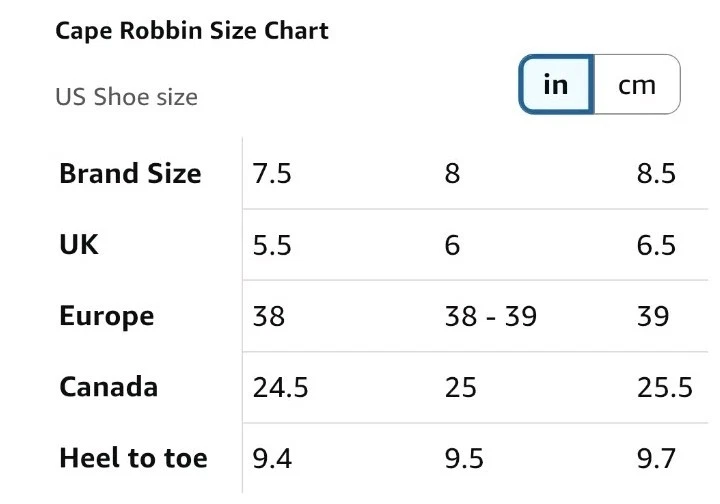Select the UK row header
720x504 pixels.
79,245
